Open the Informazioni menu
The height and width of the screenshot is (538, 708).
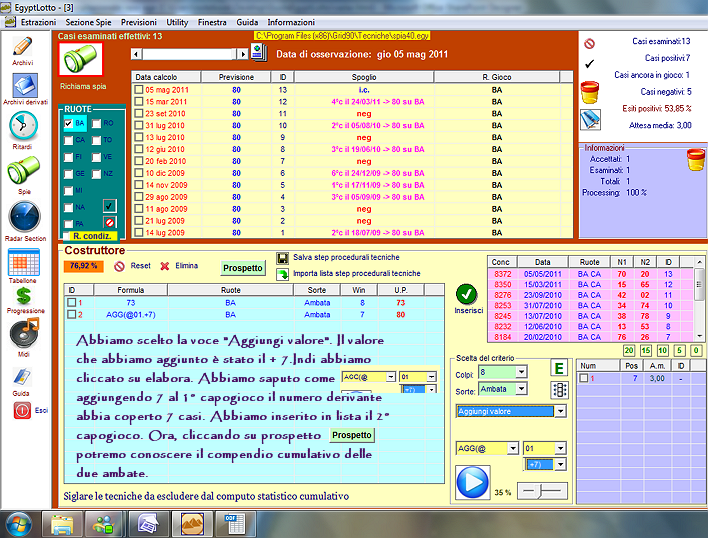click(x=291, y=22)
